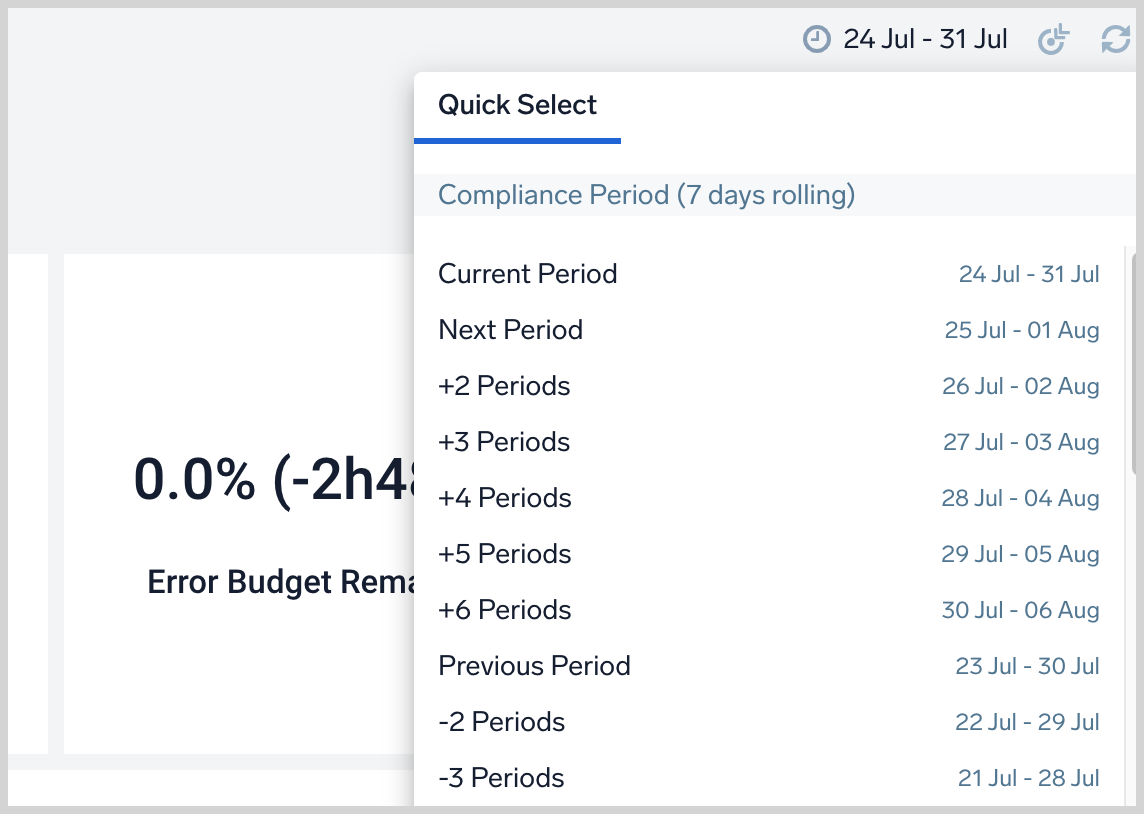Choose +4 Periods (28 Jul - 04 Aug)
Screen dimensions: 1144x814
pos(505,498)
